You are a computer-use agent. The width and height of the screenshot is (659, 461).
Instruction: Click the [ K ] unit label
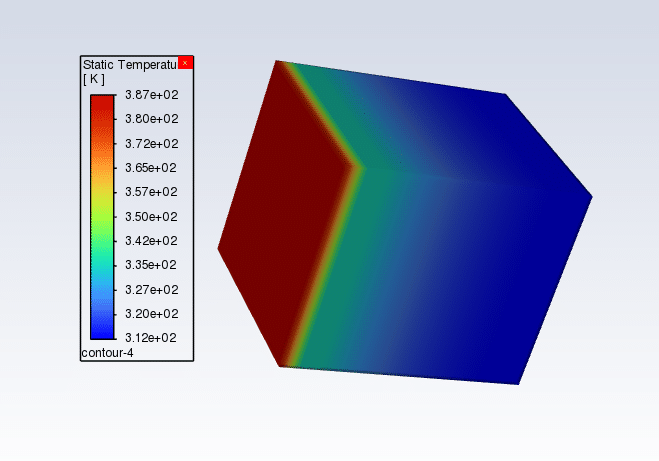[94, 79]
